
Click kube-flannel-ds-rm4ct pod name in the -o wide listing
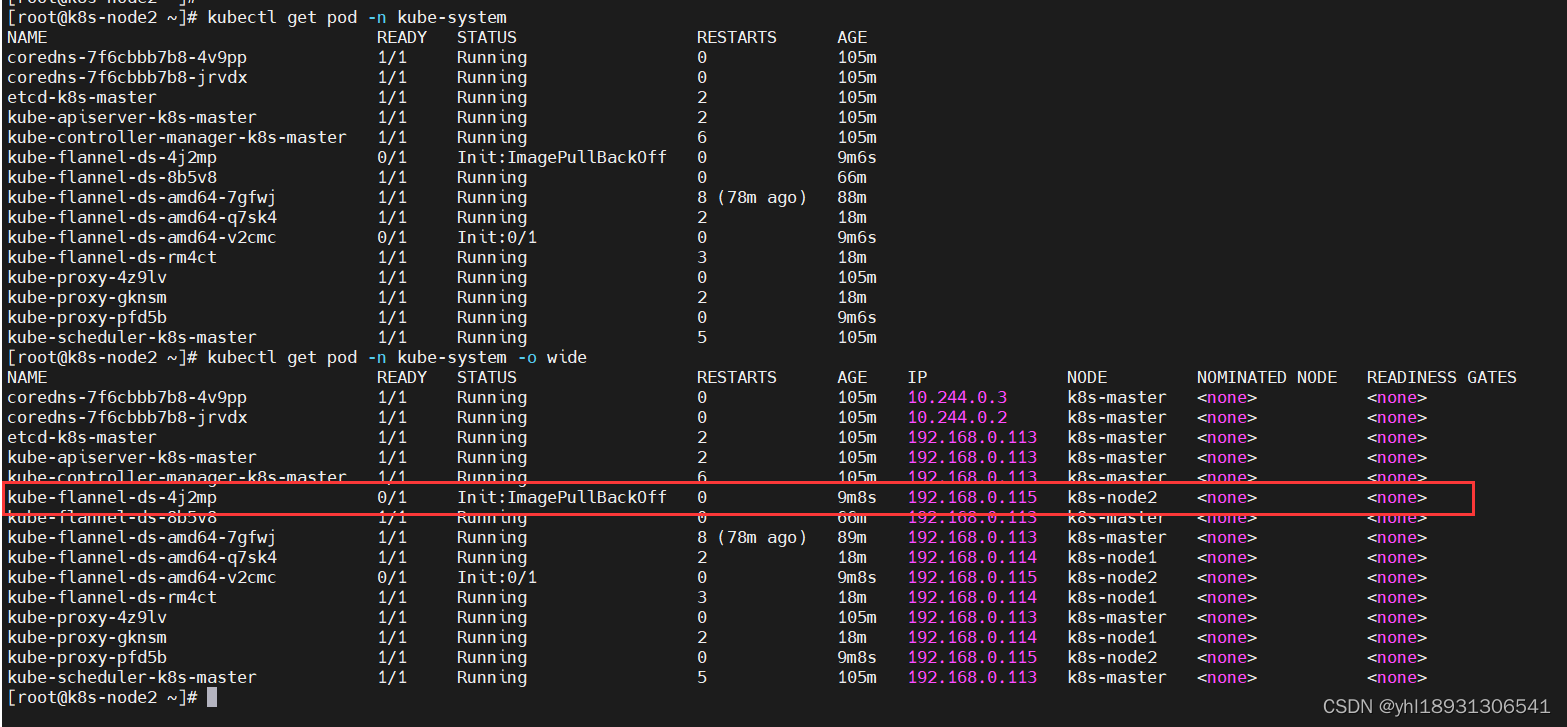tap(112, 597)
